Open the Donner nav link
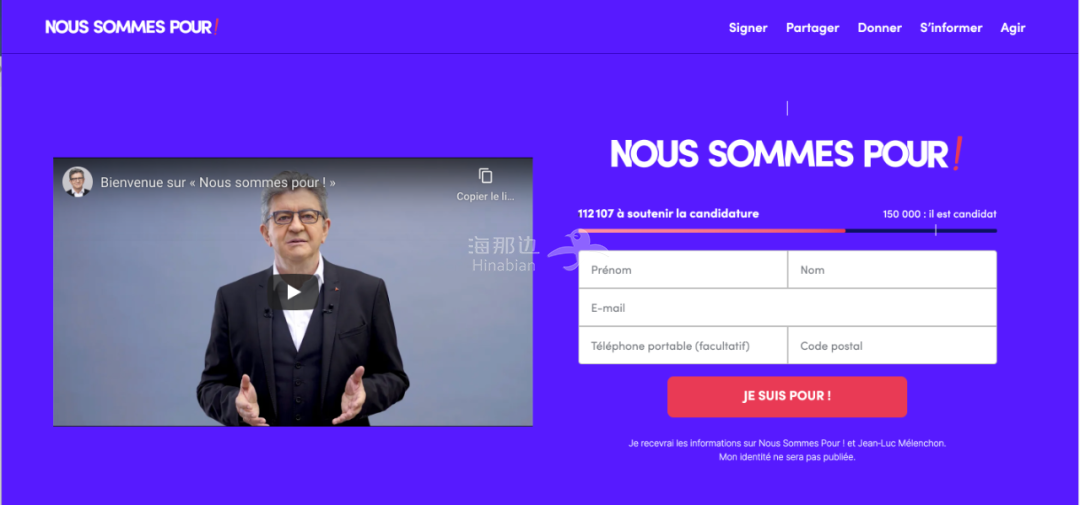 click(880, 28)
